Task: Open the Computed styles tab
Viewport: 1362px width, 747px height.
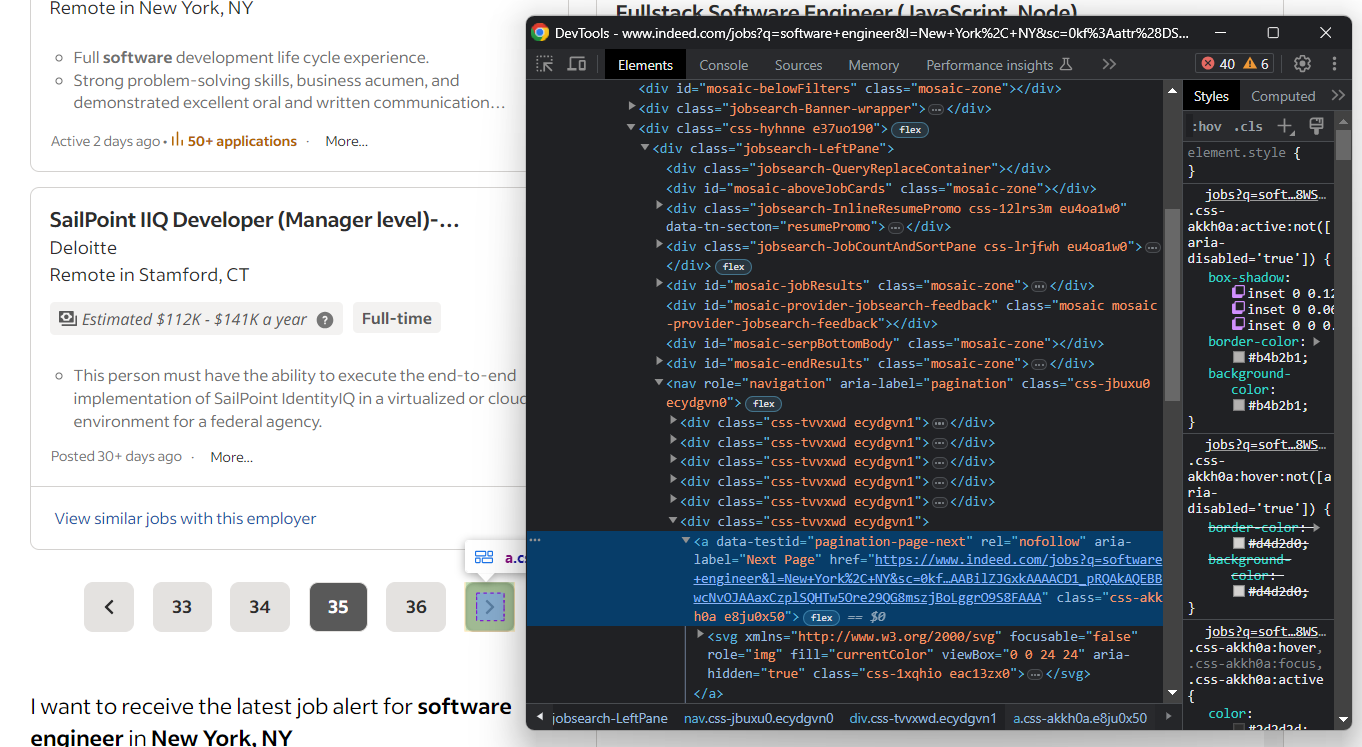Action: (1283, 96)
